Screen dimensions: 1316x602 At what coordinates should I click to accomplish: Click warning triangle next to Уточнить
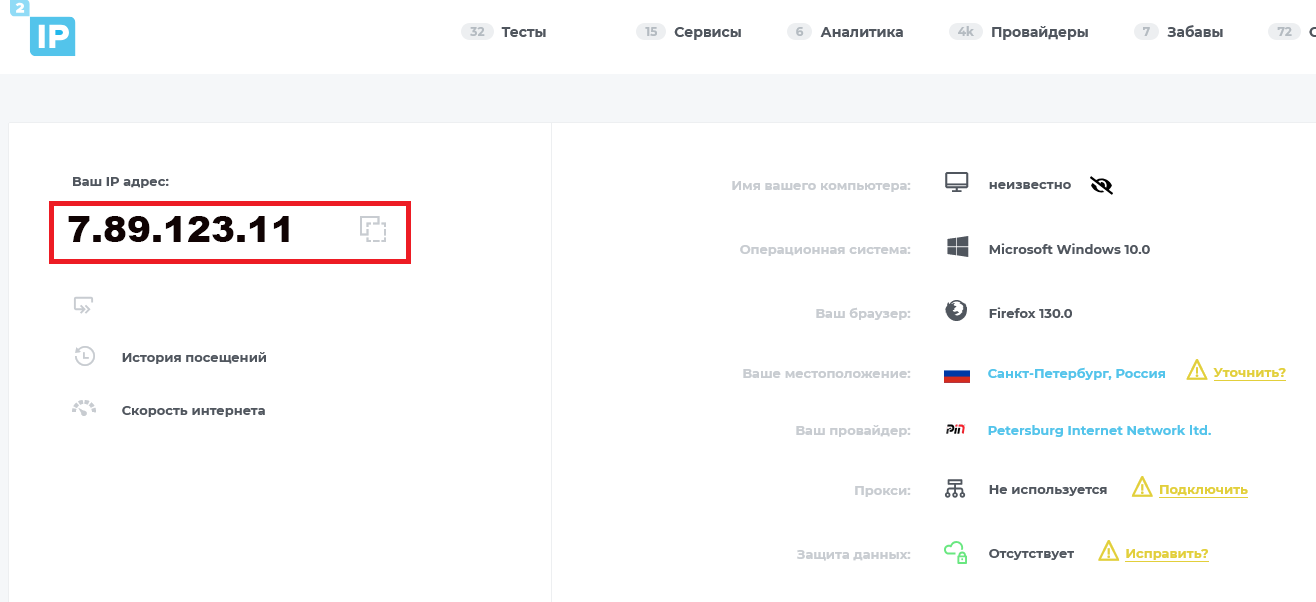tap(1197, 371)
